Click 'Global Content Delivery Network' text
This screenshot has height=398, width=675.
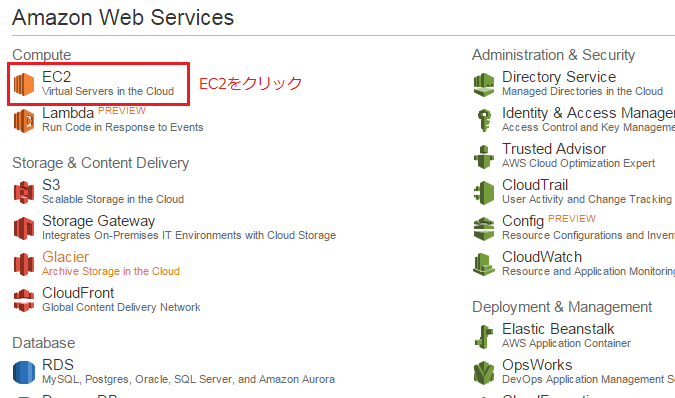tap(121, 307)
